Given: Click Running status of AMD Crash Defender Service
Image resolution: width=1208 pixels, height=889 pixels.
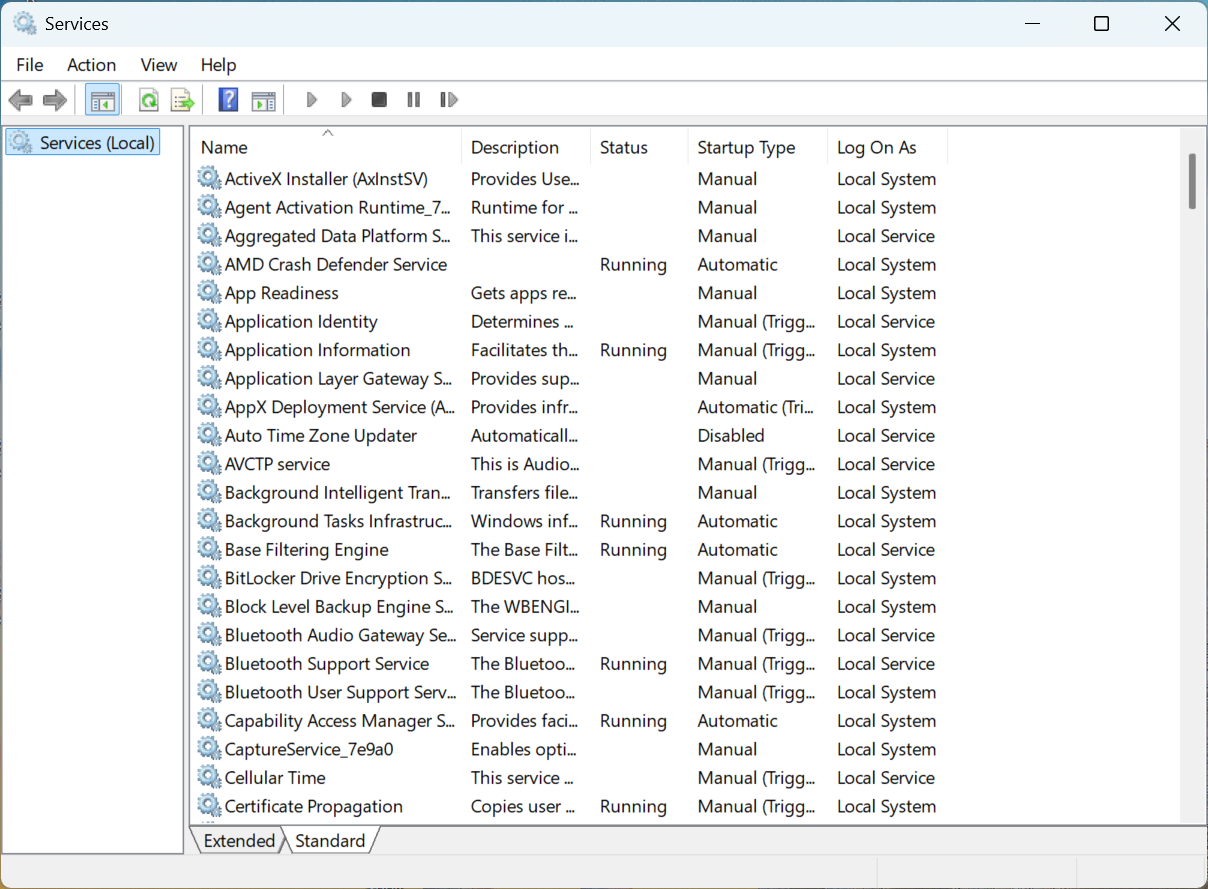Looking at the screenshot, I should (x=633, y=264).
